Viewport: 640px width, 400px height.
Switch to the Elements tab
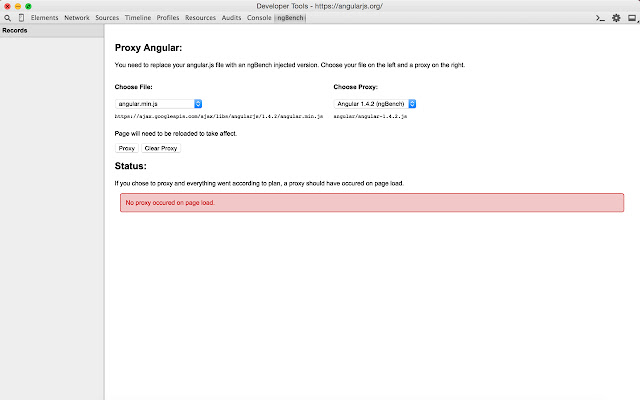pyautogui.click(x=44, y=18)
